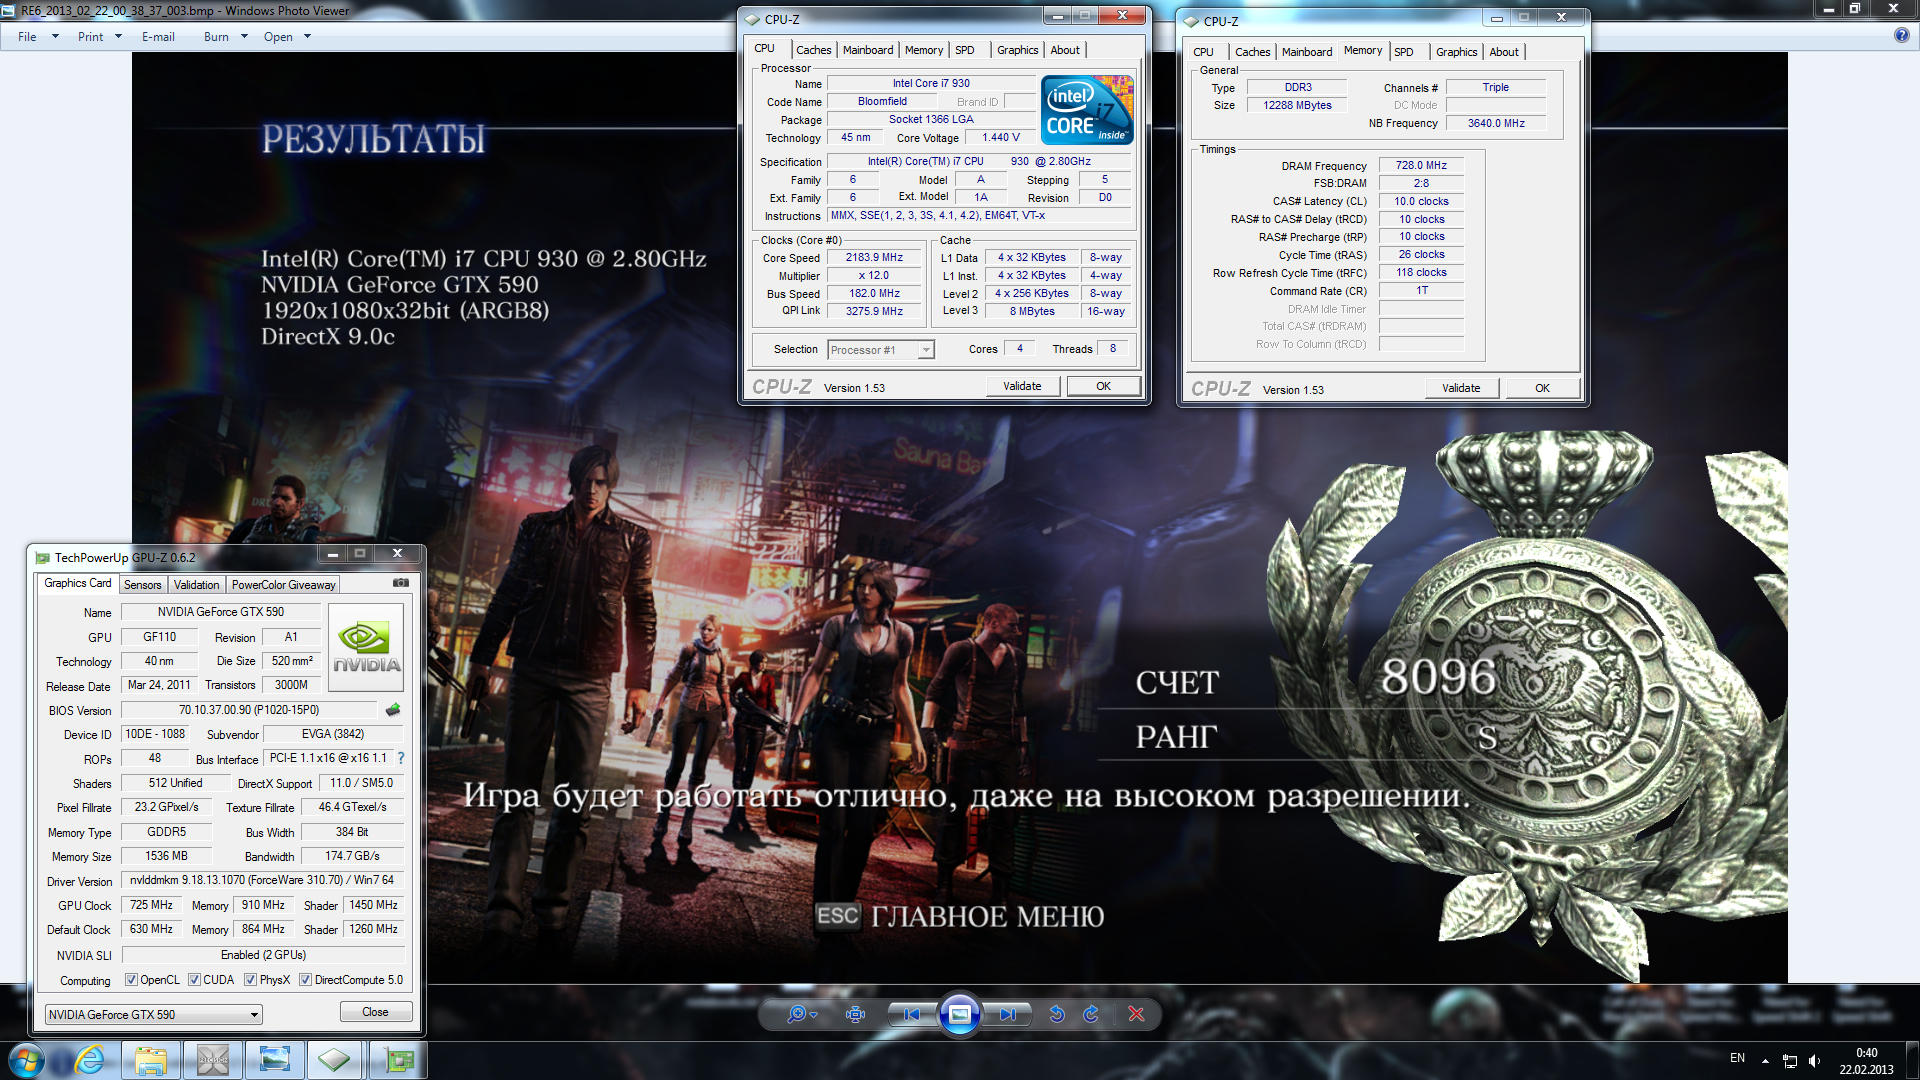Expand the Open menu dropdown

(307, 36)
